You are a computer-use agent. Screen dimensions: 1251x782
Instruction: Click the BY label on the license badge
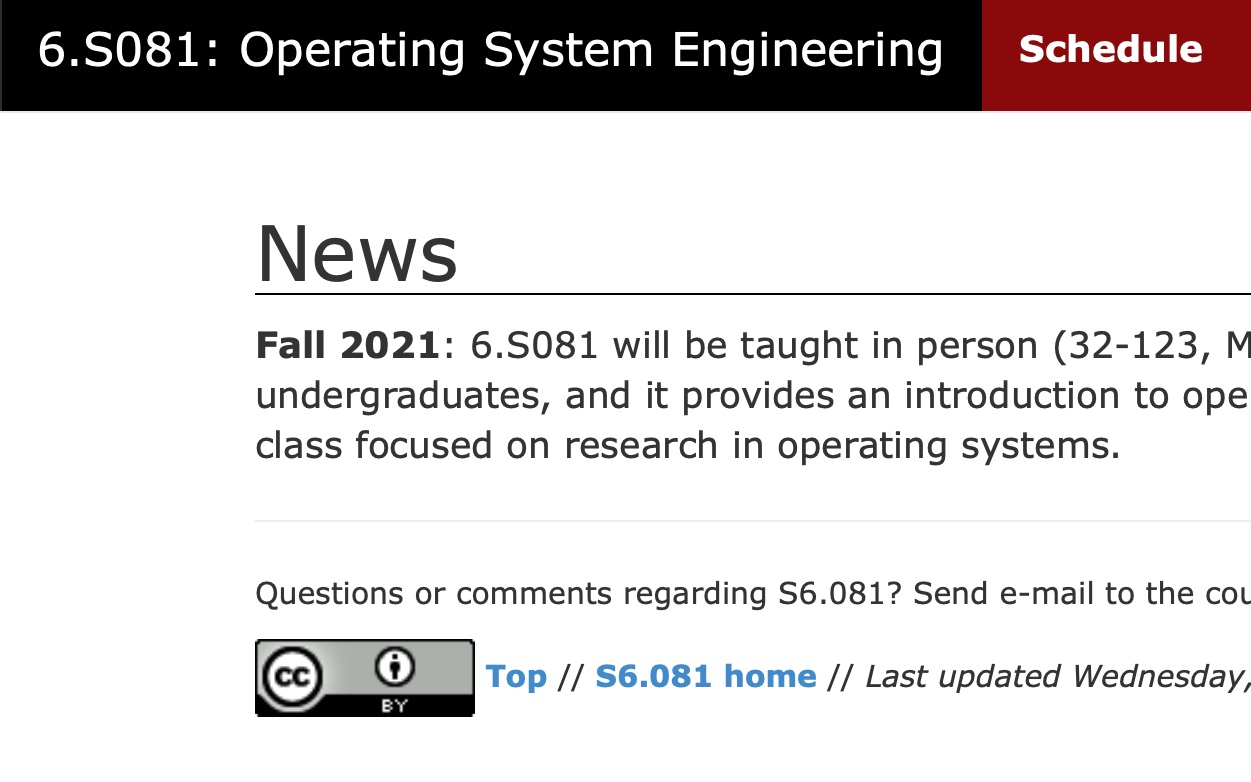[x=394, y=704]
